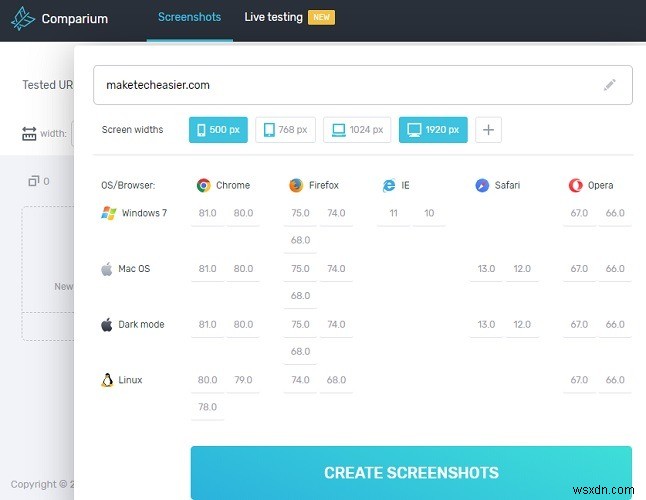Select Safari 13.0 in Dark mode row
The image size is (646, 500).
click(x=486, y=325)
